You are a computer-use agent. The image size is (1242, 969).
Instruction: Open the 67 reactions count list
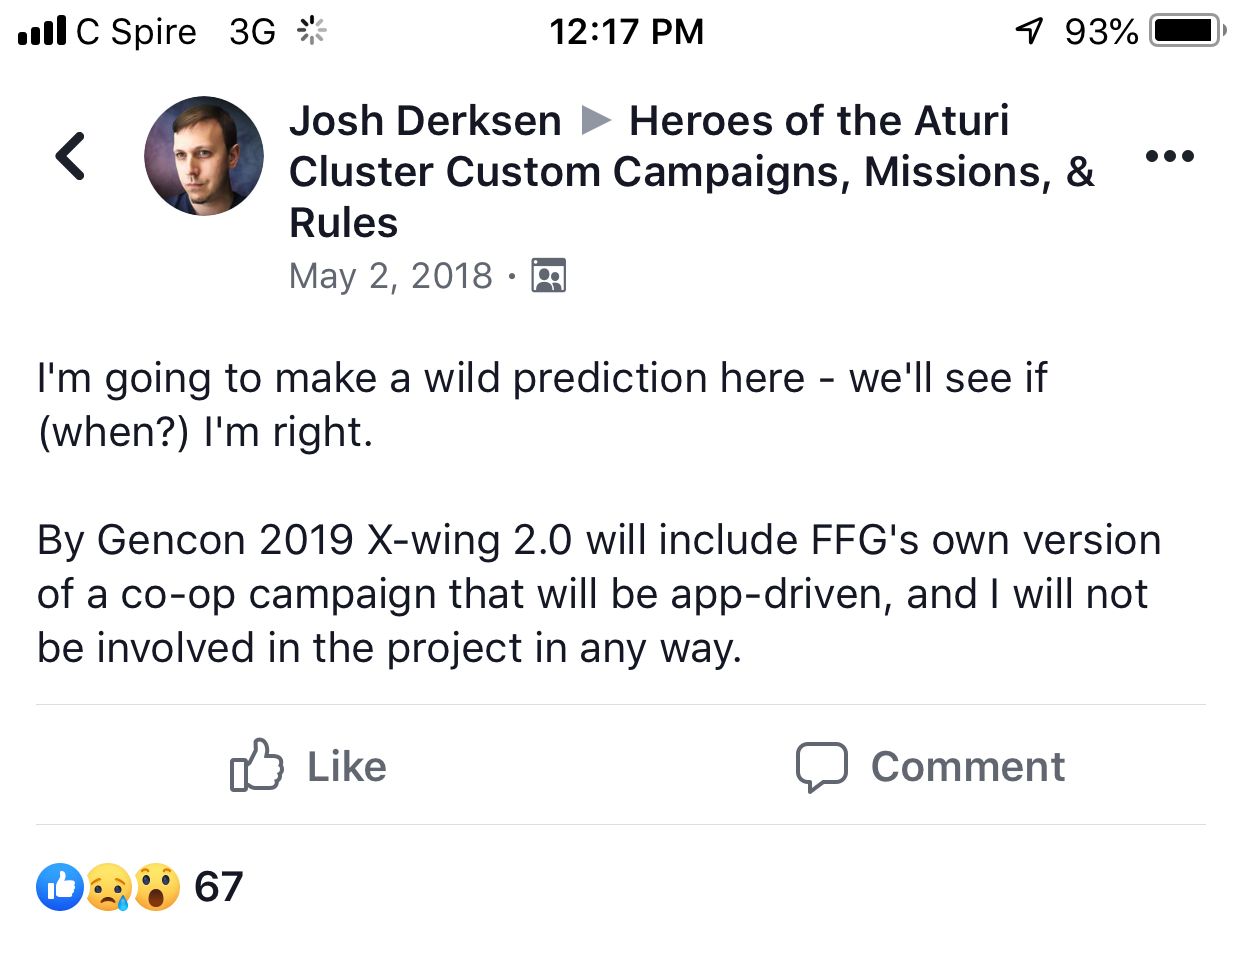coord(218,887)
